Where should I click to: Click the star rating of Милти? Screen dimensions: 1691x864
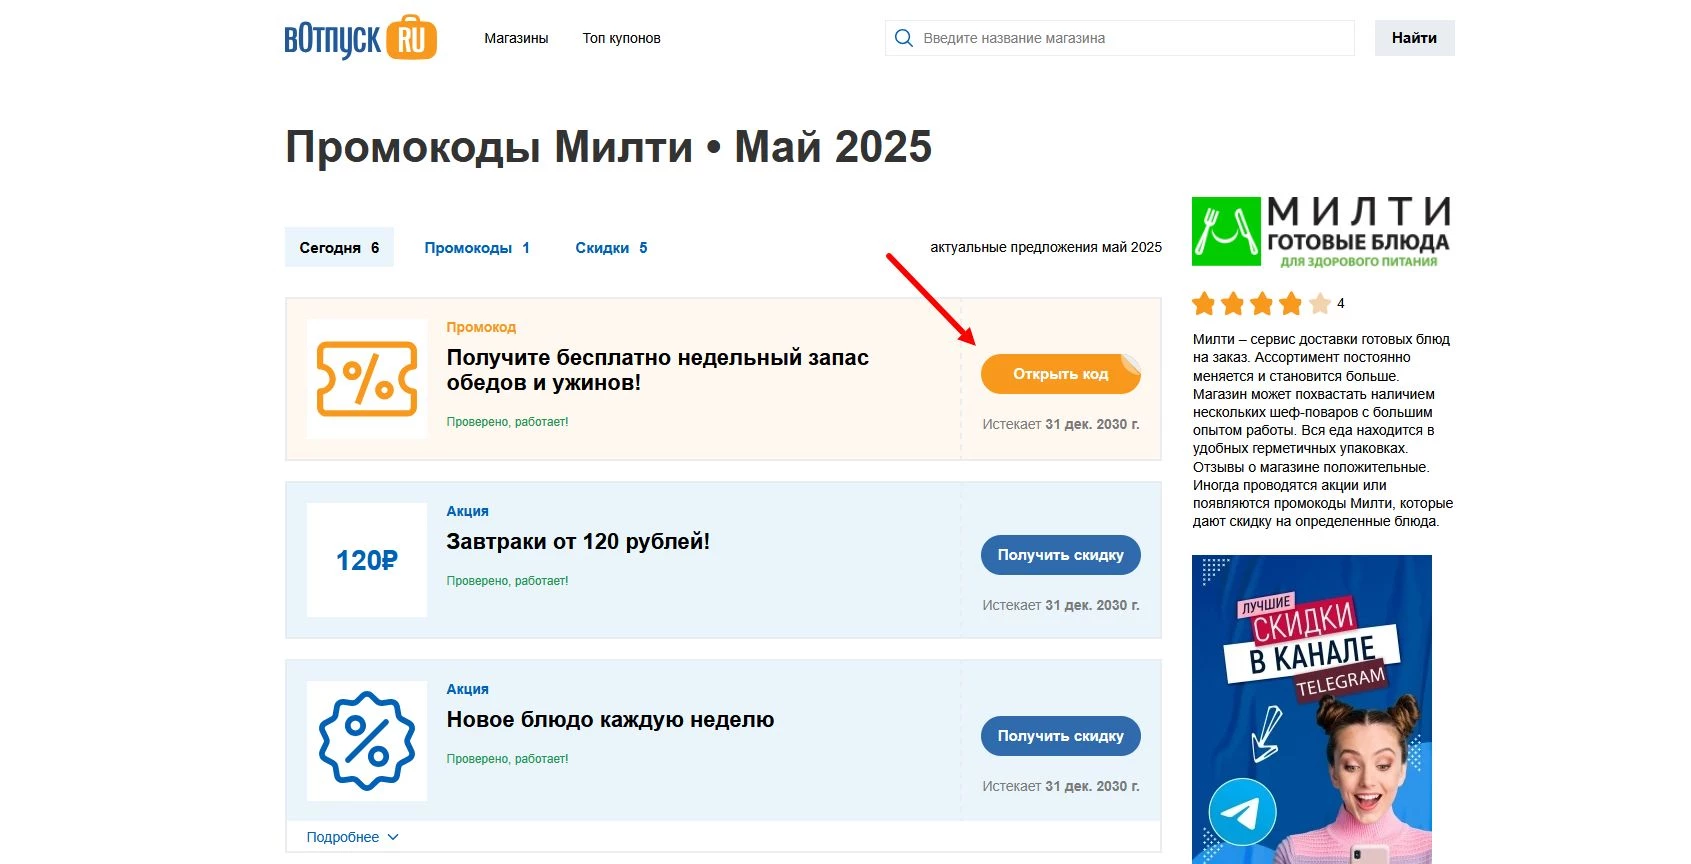click(x=1261, y=303)
